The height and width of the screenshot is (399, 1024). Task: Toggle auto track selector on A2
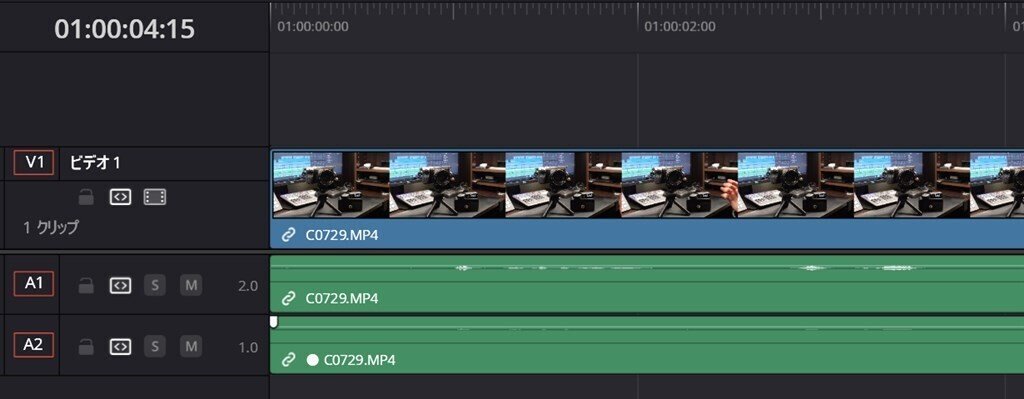(120, 347)
